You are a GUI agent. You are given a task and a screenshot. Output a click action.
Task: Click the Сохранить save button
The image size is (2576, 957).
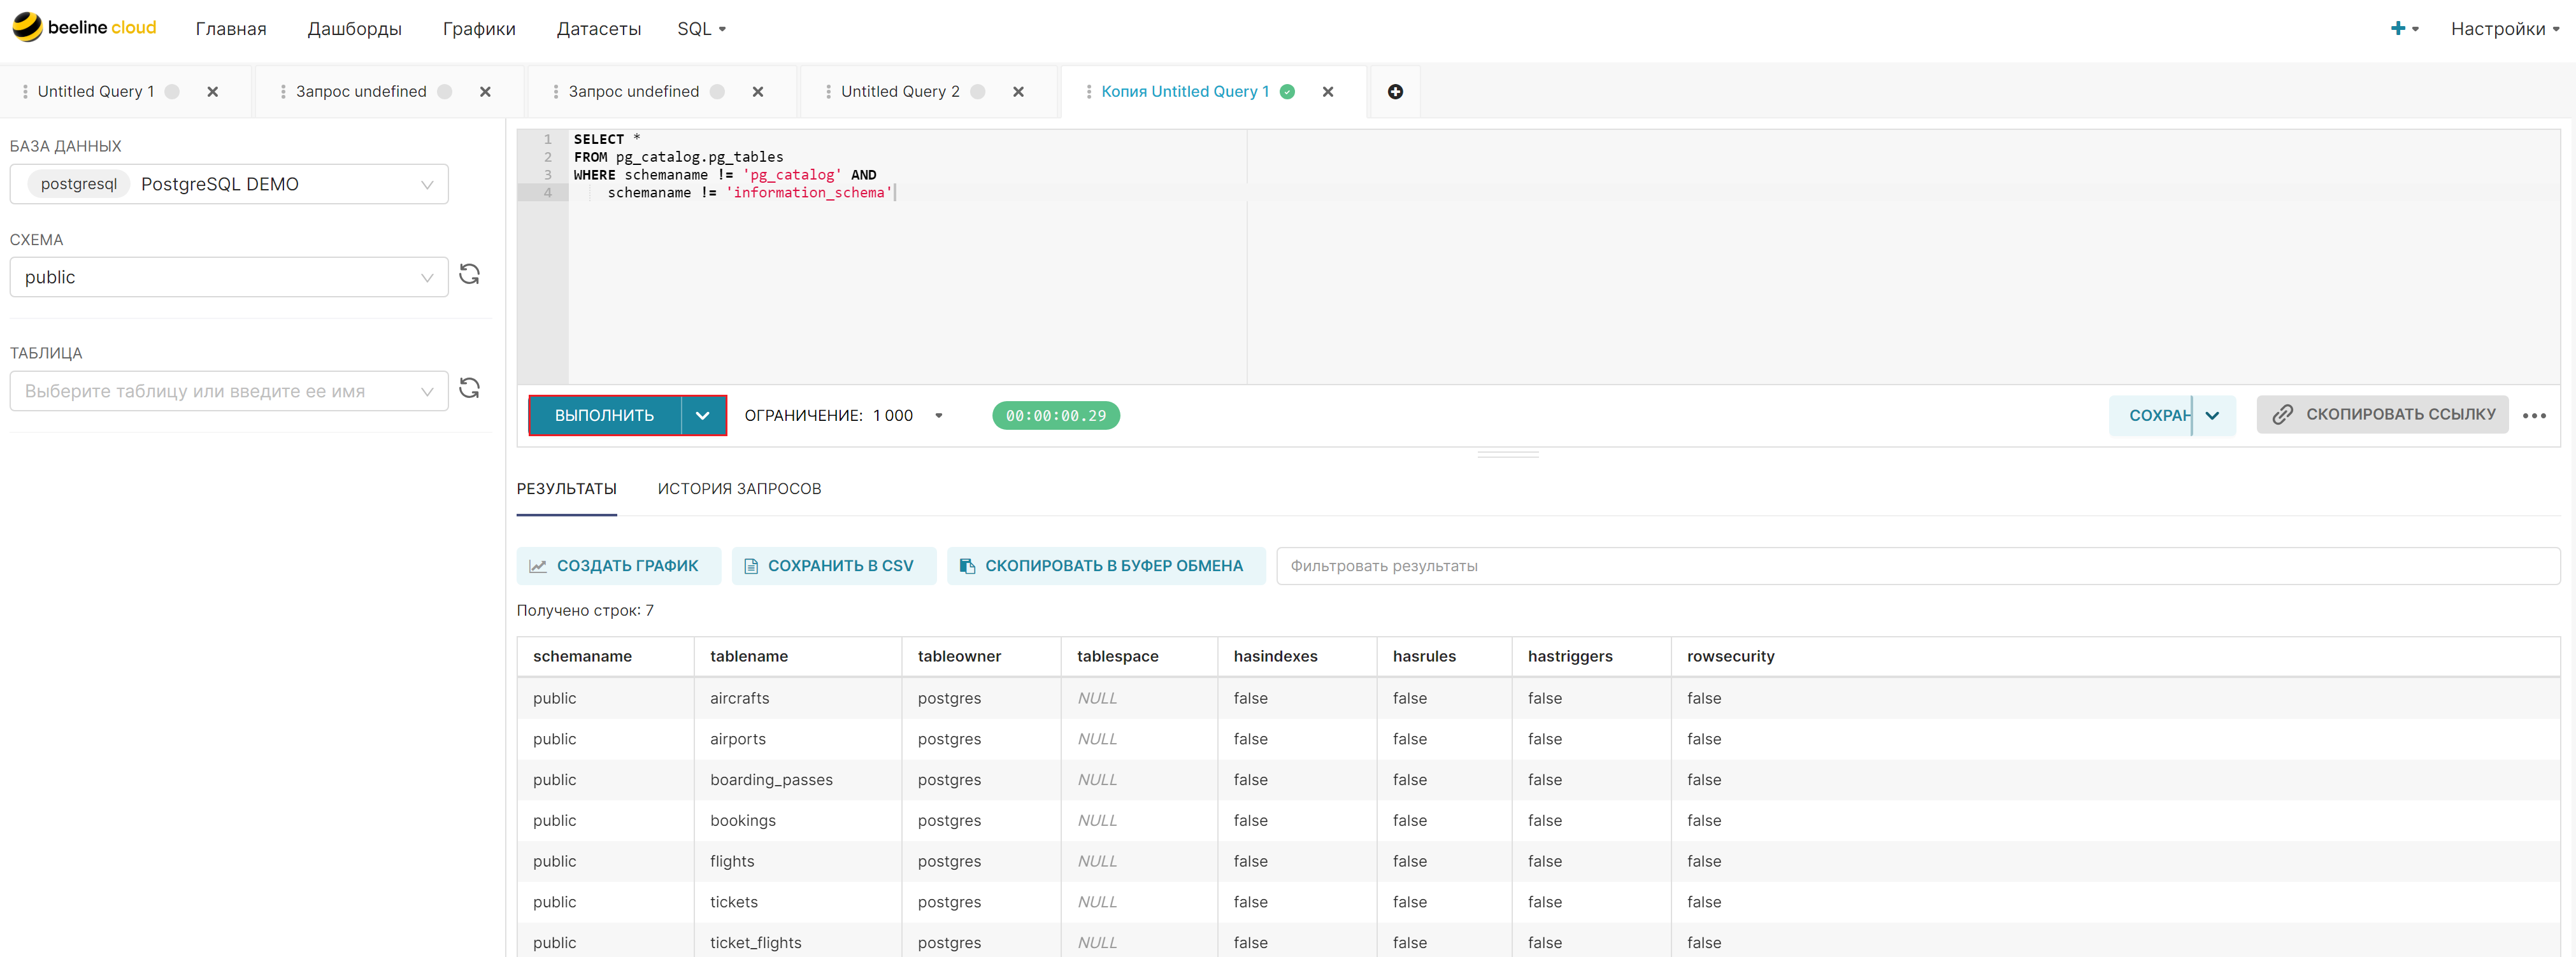coord(2151,415)
